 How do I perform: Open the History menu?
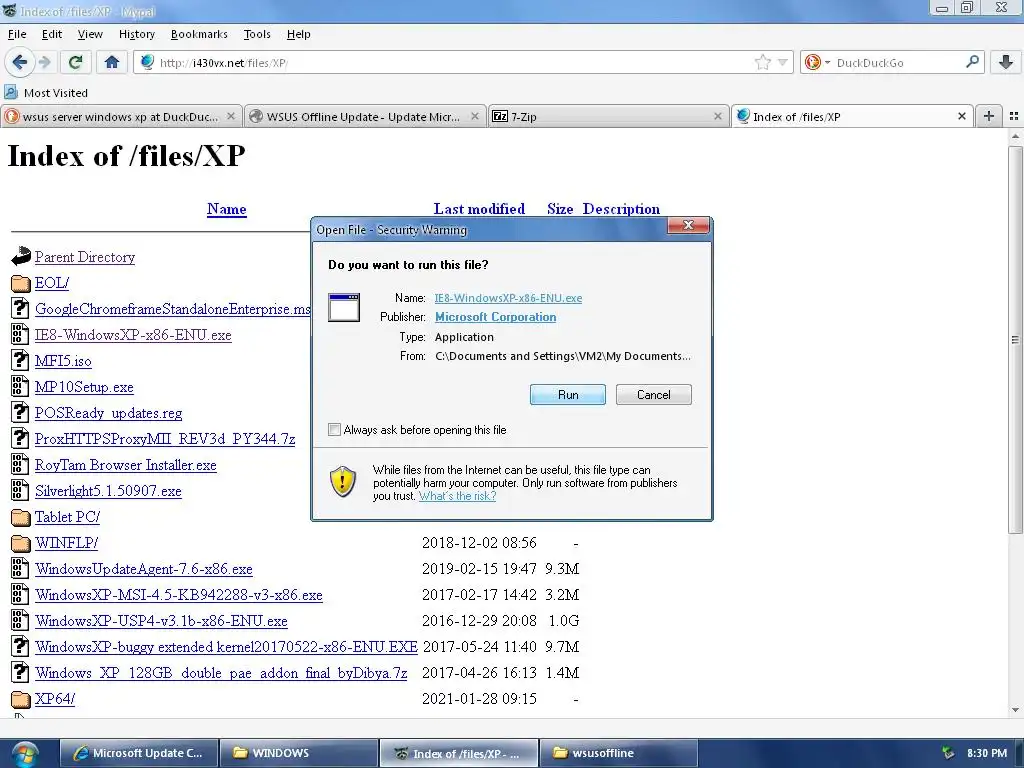(x=136, y=34)
